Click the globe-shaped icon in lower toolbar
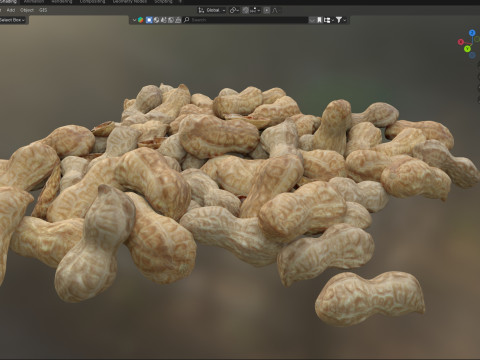Image resolution: width=480 pixels, height=360 pixels. point(156,20)
